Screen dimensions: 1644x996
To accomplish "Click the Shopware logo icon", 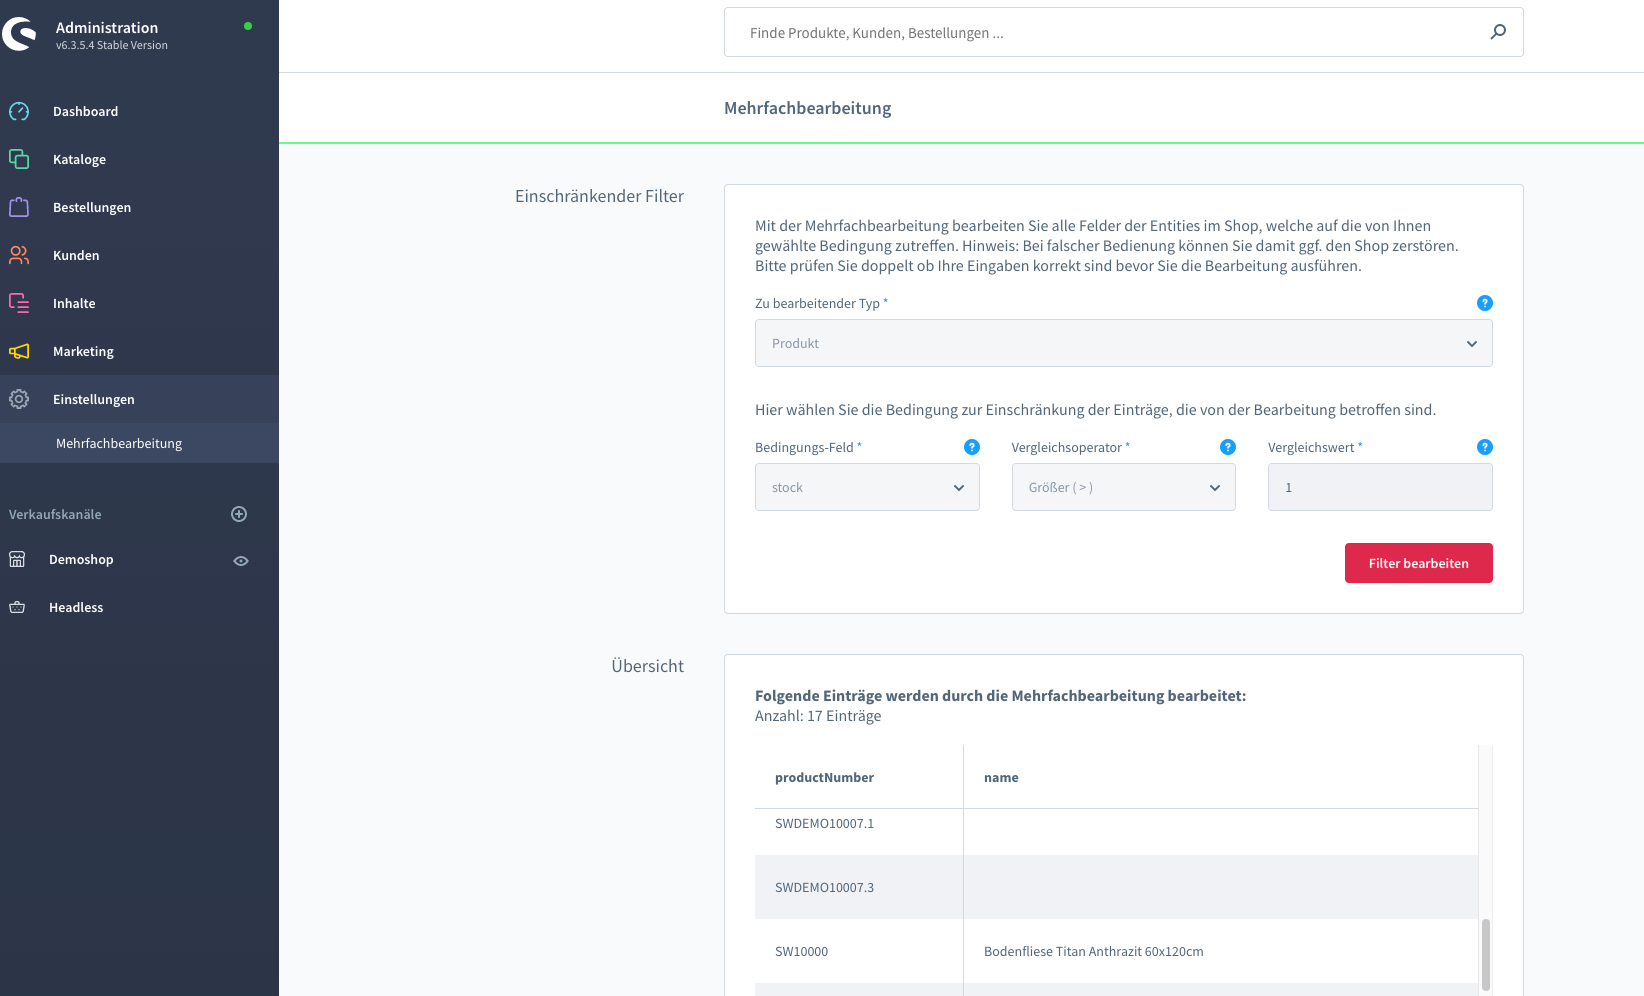I will pos(20,34).
